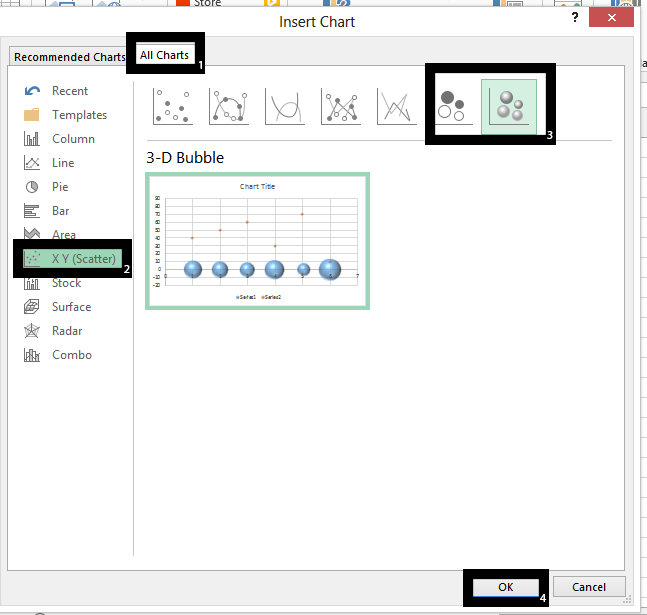Select the Area chart category
647x615 pixels.
point(50,234)
